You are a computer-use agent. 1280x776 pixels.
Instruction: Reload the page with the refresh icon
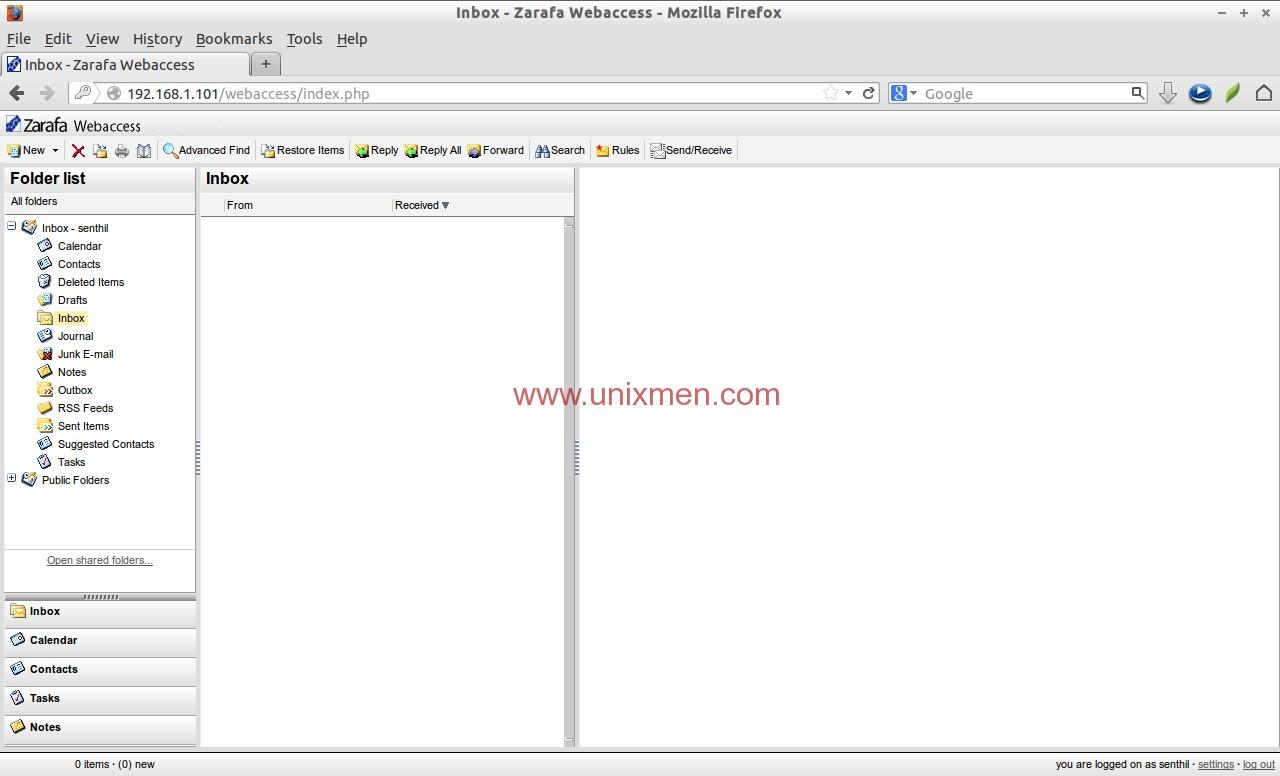point(869,93)
